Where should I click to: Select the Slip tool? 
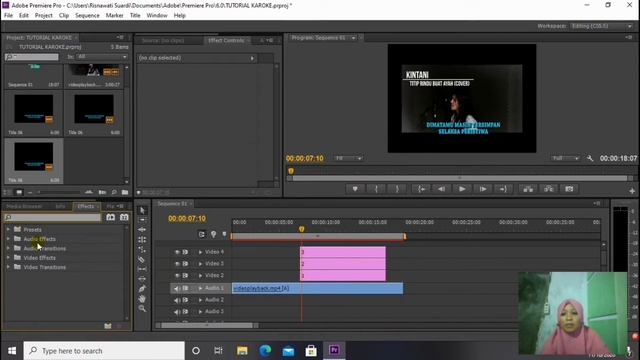(142, 269)
